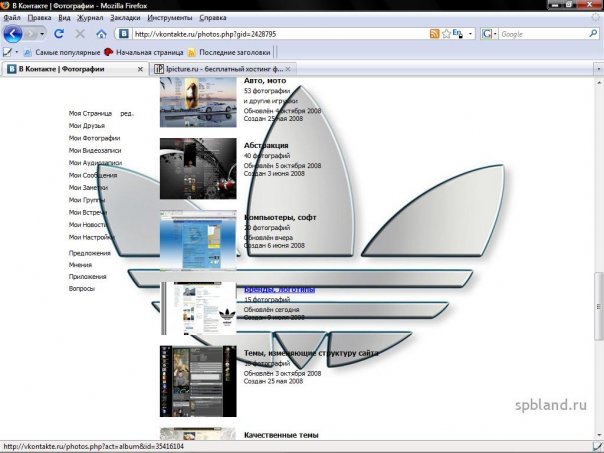Bookmark page with the star icon
The height and width of the screenshot is (453, 604).
click(446, 34)
